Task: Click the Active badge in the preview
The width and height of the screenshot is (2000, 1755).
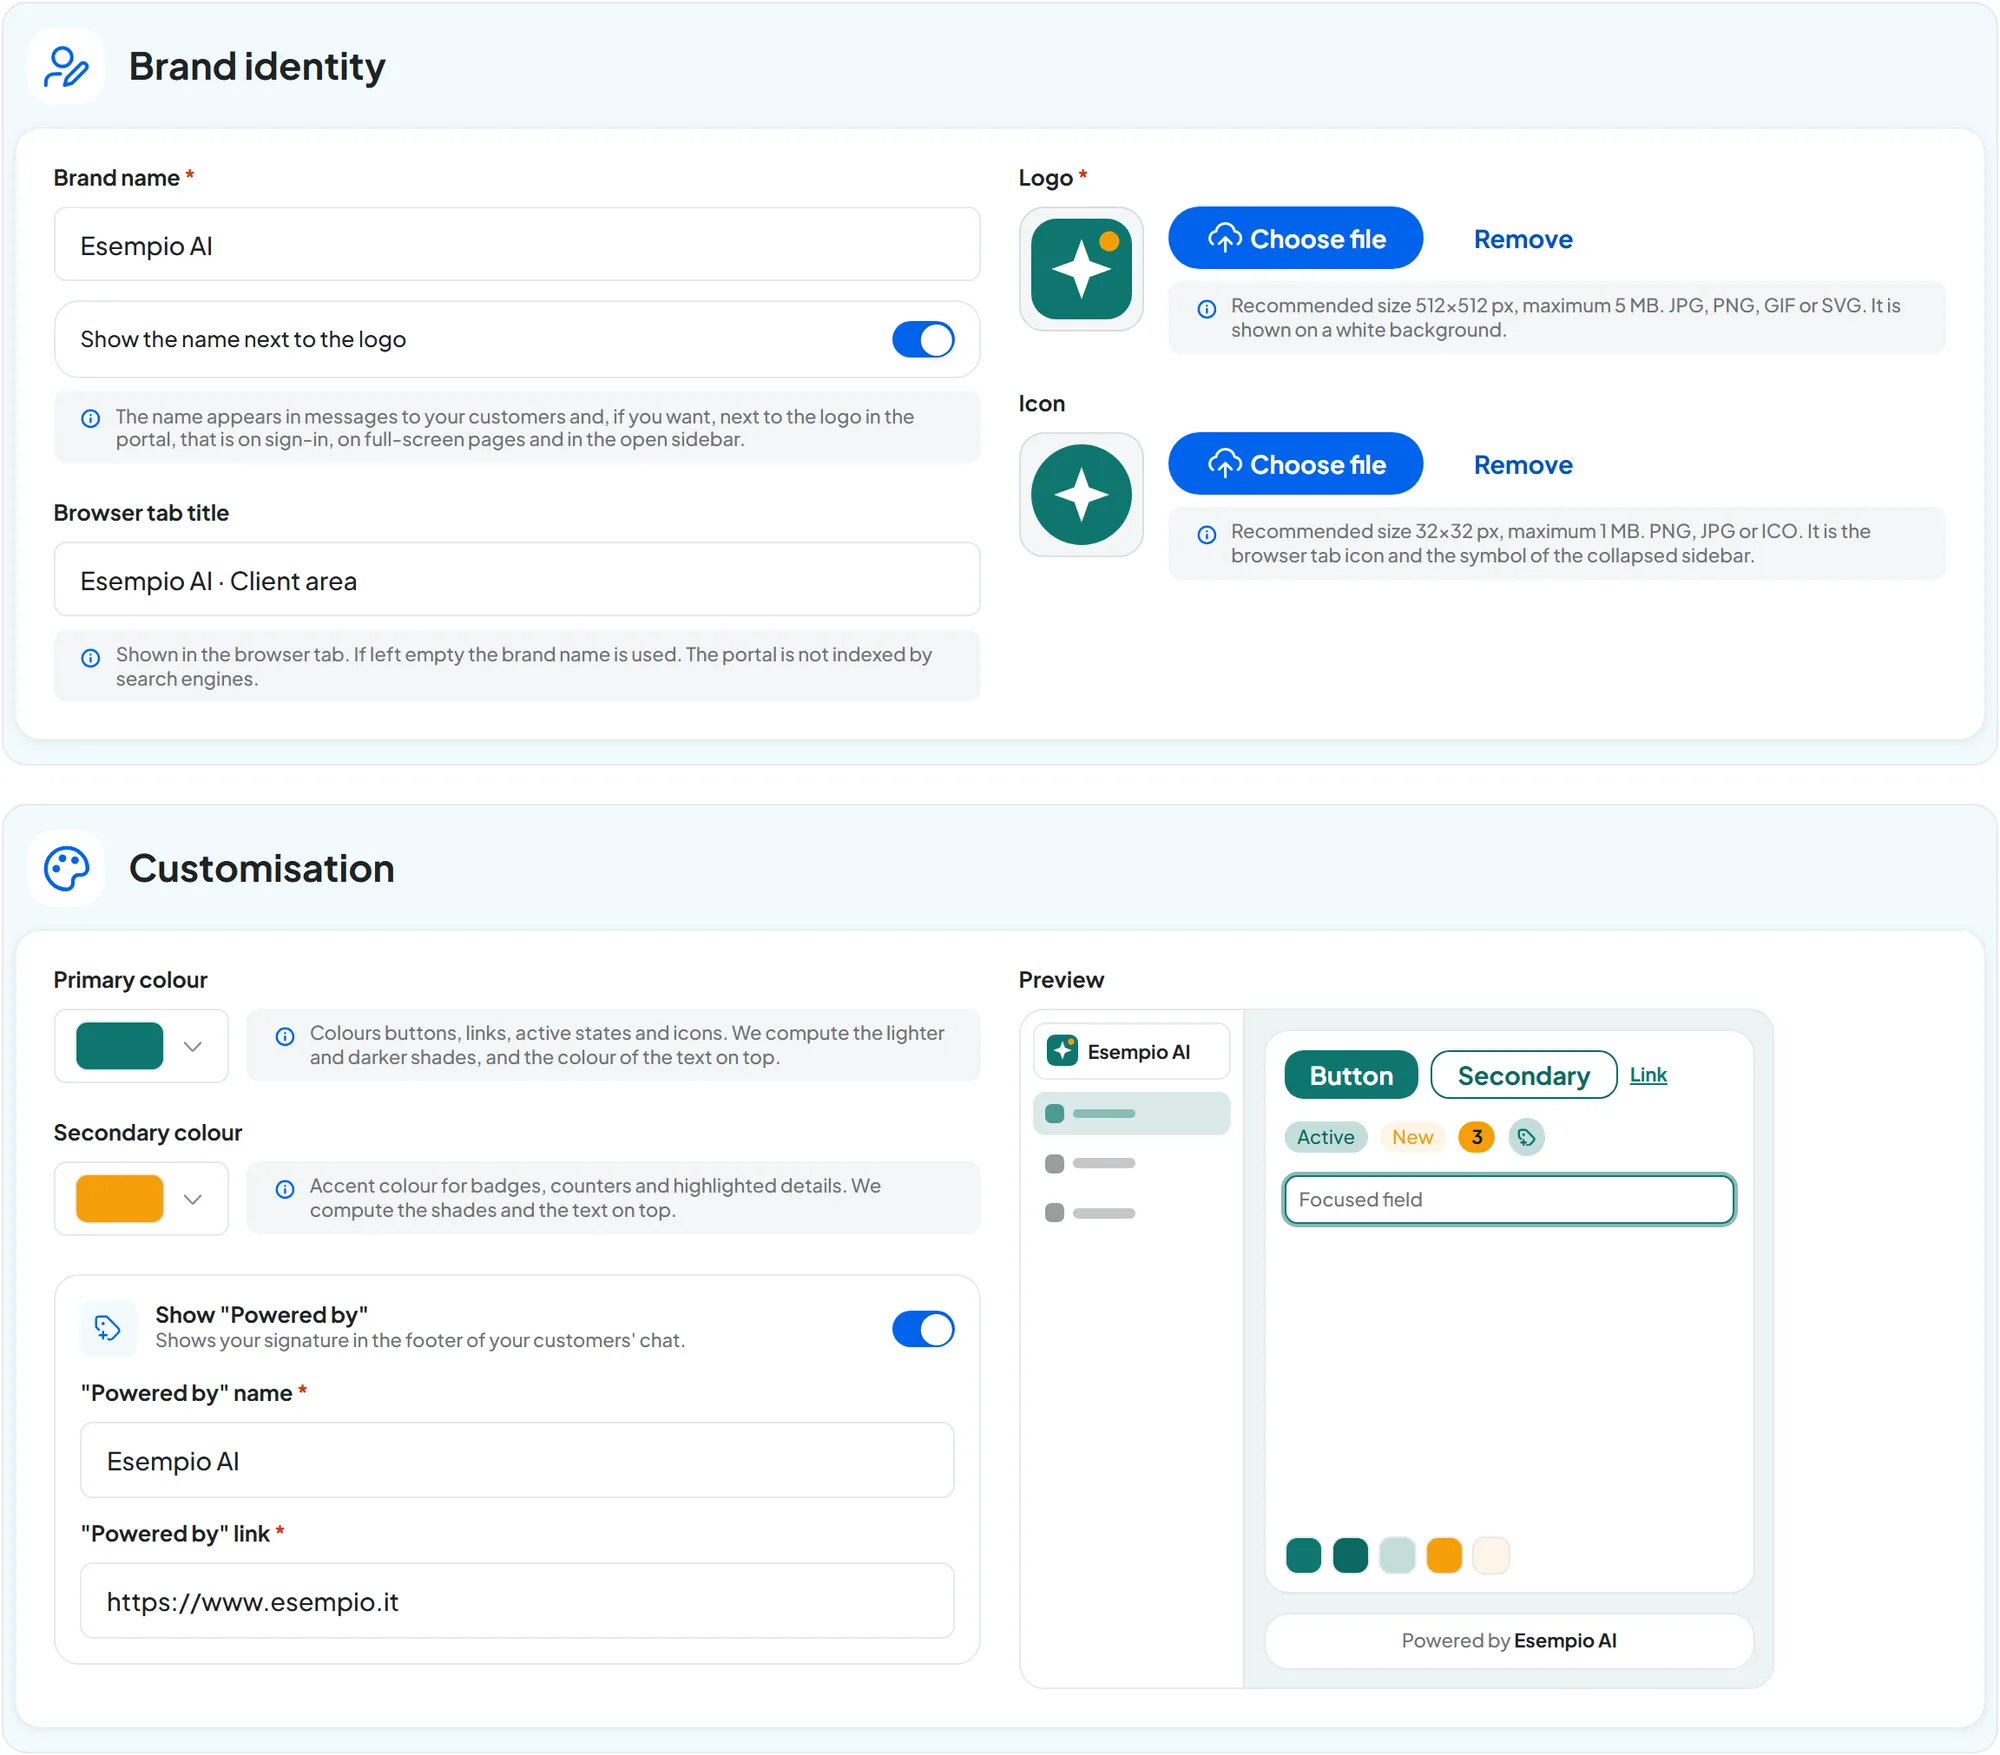Action: coord(1325,1137)
